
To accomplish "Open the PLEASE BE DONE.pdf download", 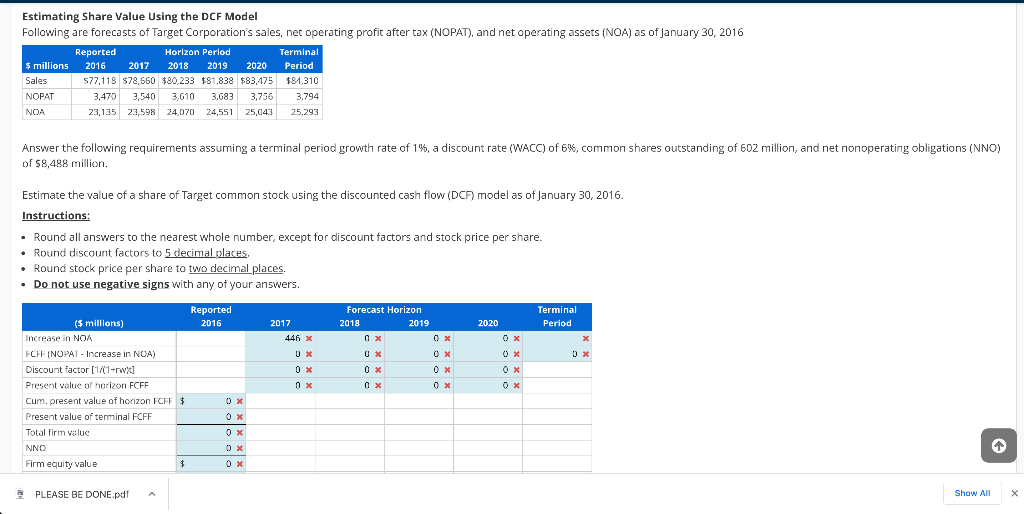I will [82, 494].
